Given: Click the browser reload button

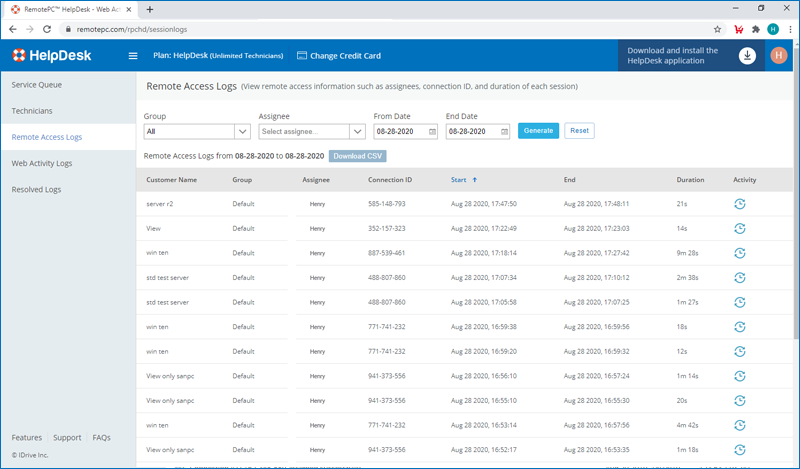Looking at the screenshot, I should 48,30.
